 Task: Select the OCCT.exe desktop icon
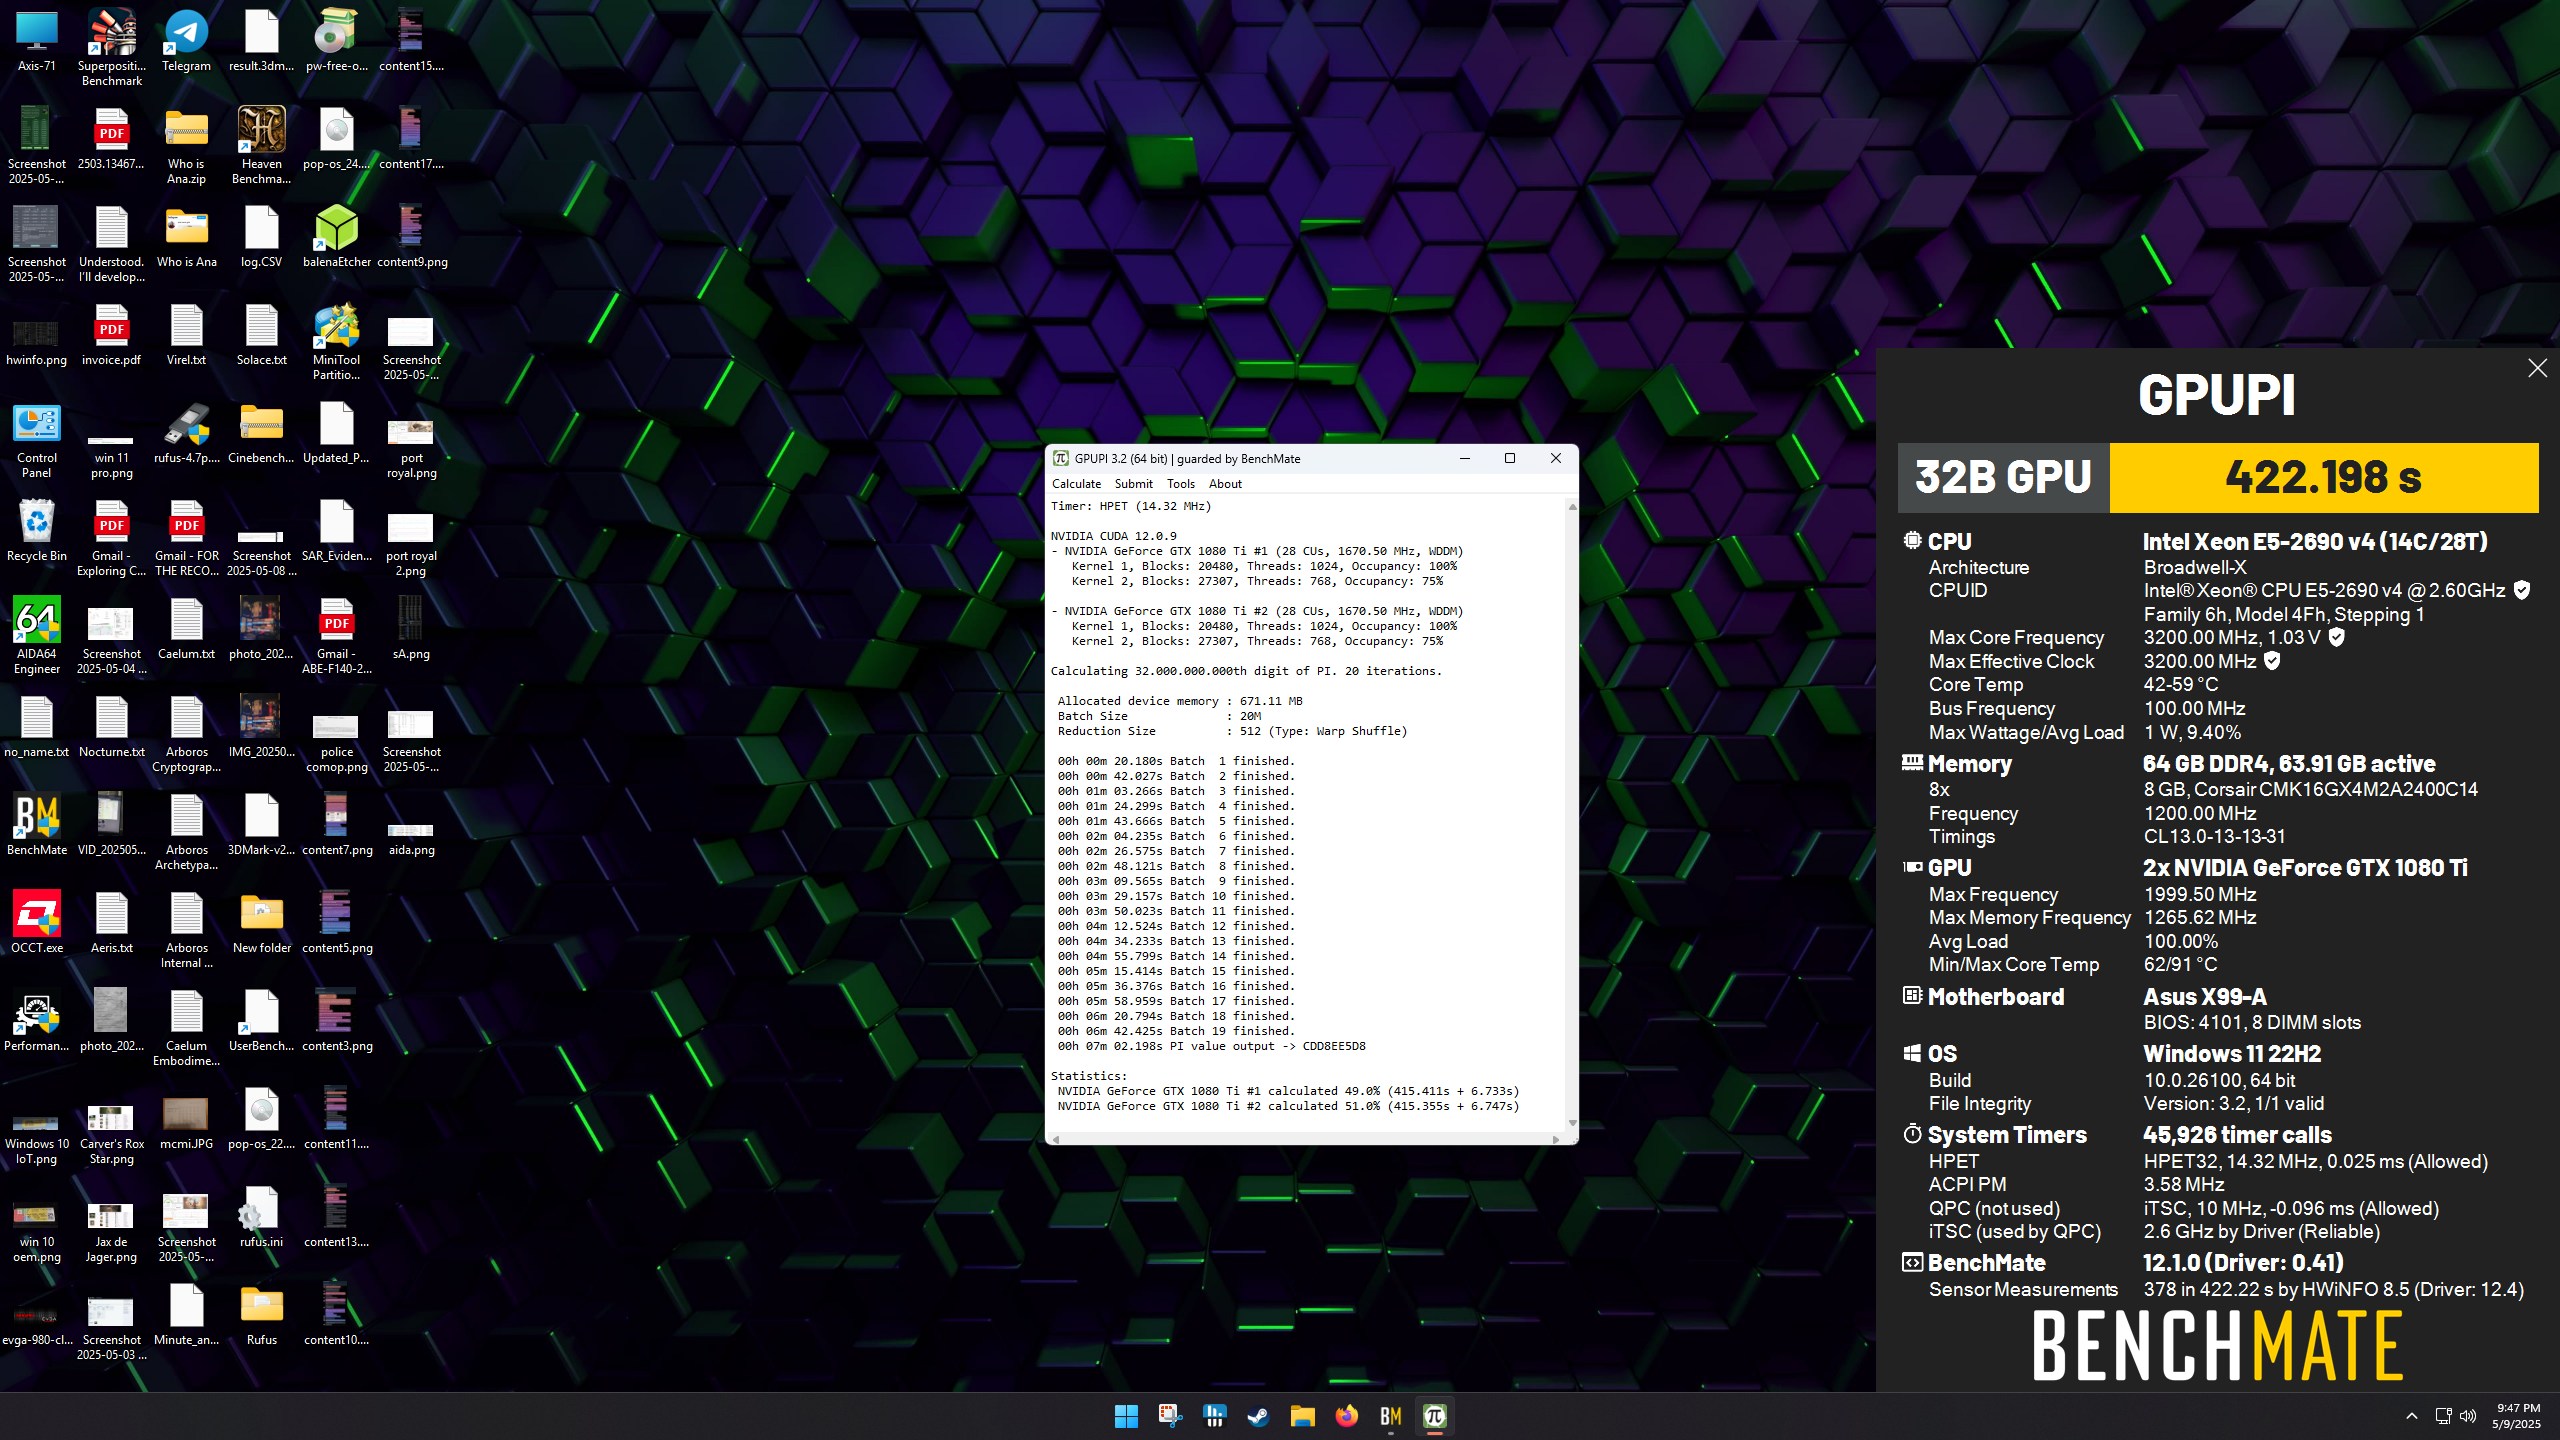click(37, 922)
